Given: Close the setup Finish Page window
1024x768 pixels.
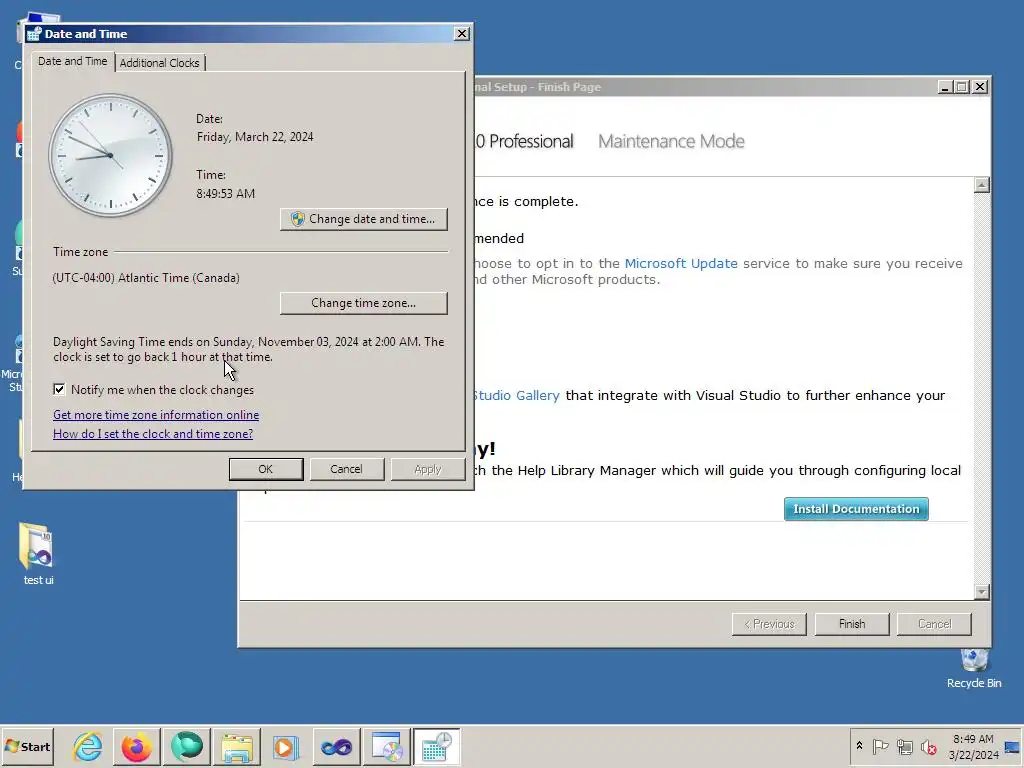Looking at the screenshot, I should click(980, 87).
